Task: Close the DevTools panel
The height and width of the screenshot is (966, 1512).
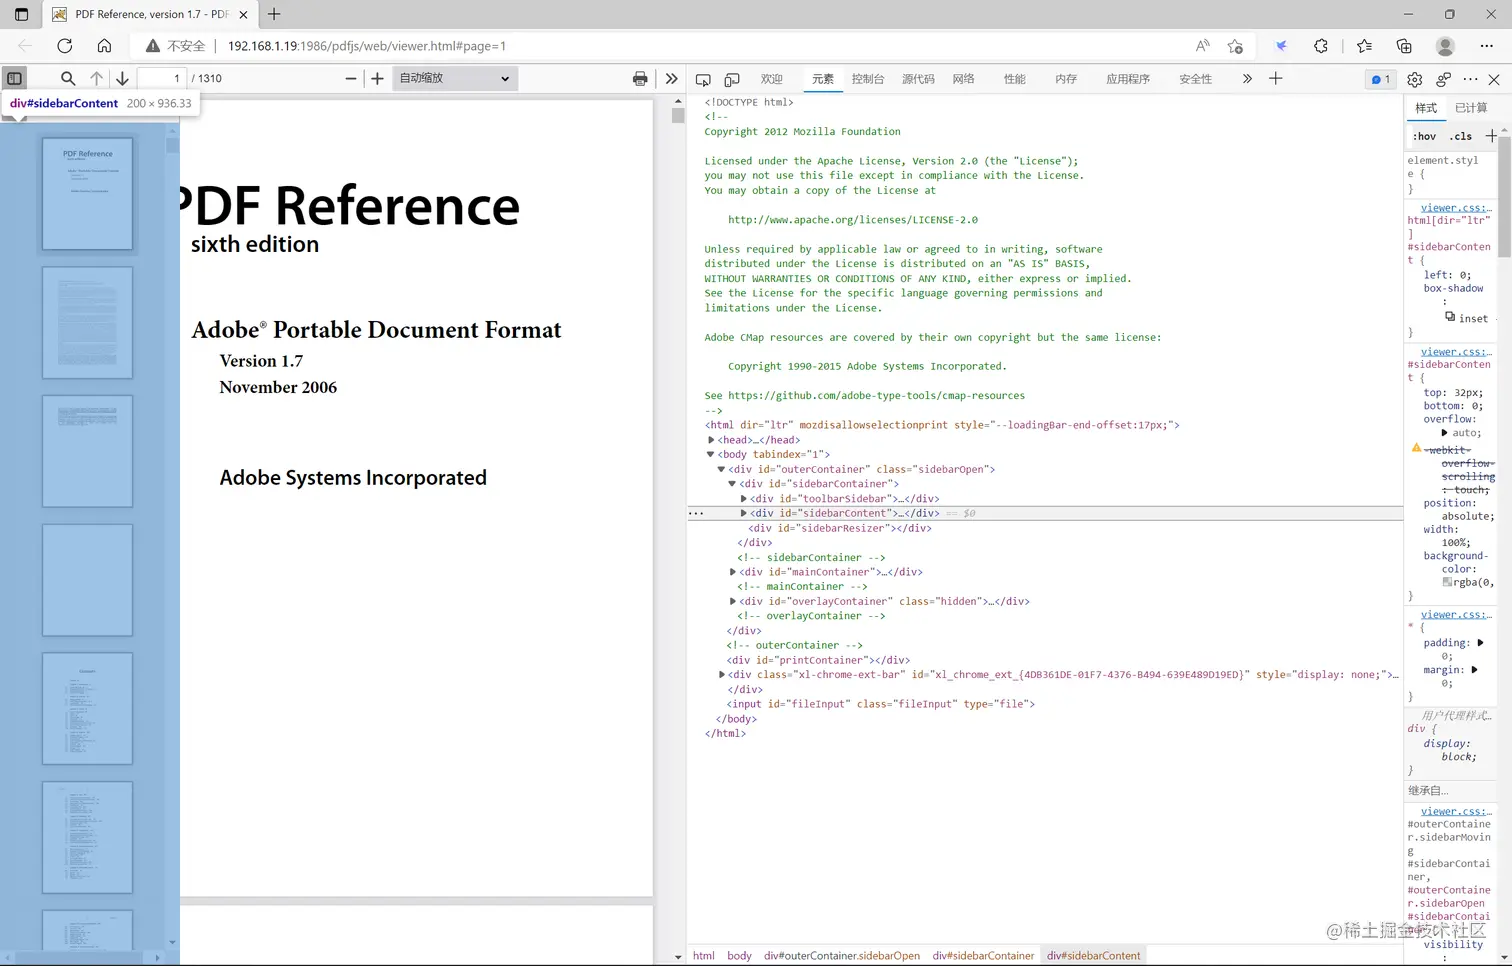Action: pos(1494,79)
